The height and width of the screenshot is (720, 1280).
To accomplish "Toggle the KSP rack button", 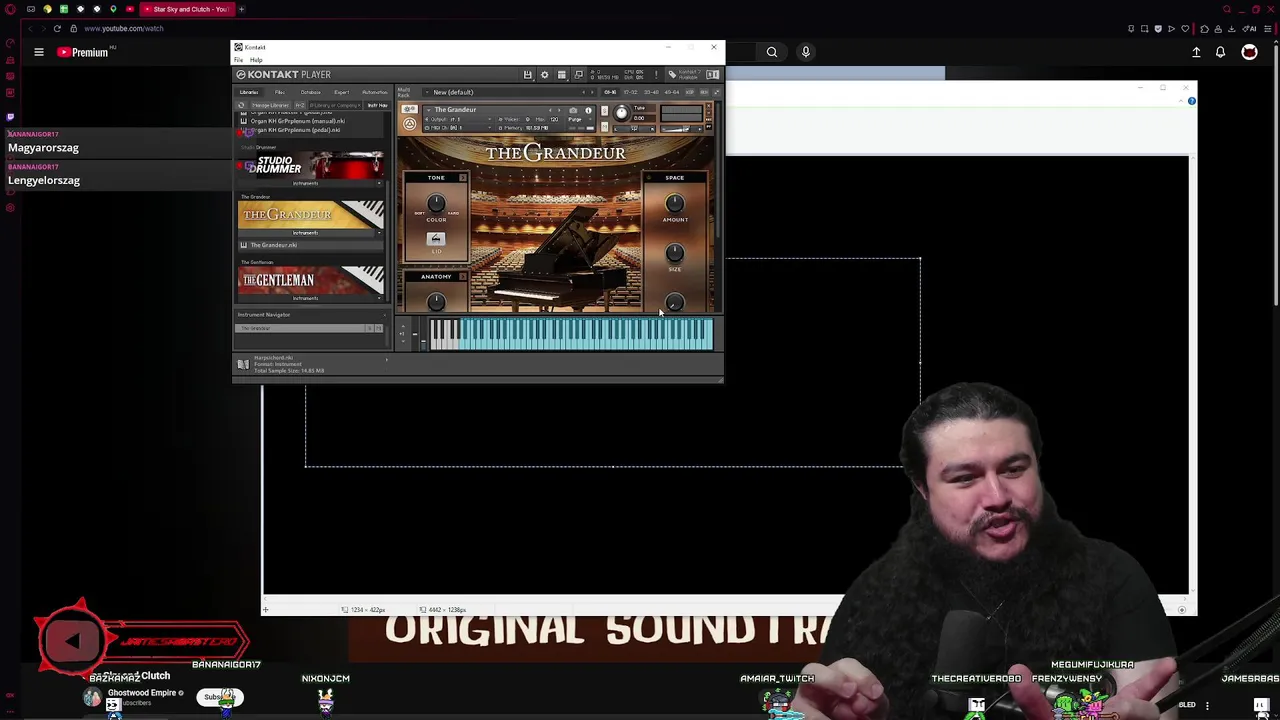I will [x=689, y=92].
